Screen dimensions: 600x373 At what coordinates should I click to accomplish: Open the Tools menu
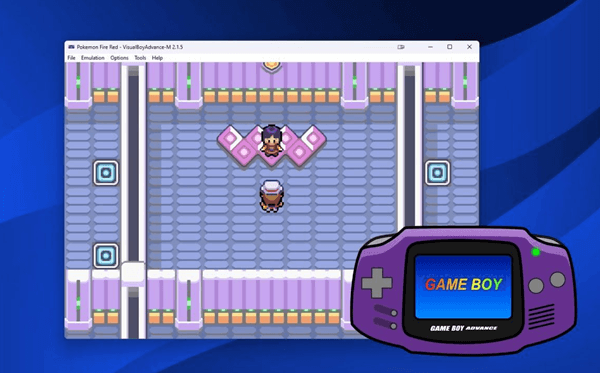point(140,58)
